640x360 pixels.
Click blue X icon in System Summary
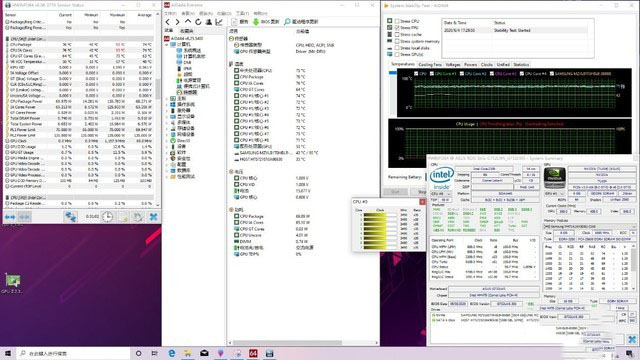pyautogui.click(x=632, y=339)
